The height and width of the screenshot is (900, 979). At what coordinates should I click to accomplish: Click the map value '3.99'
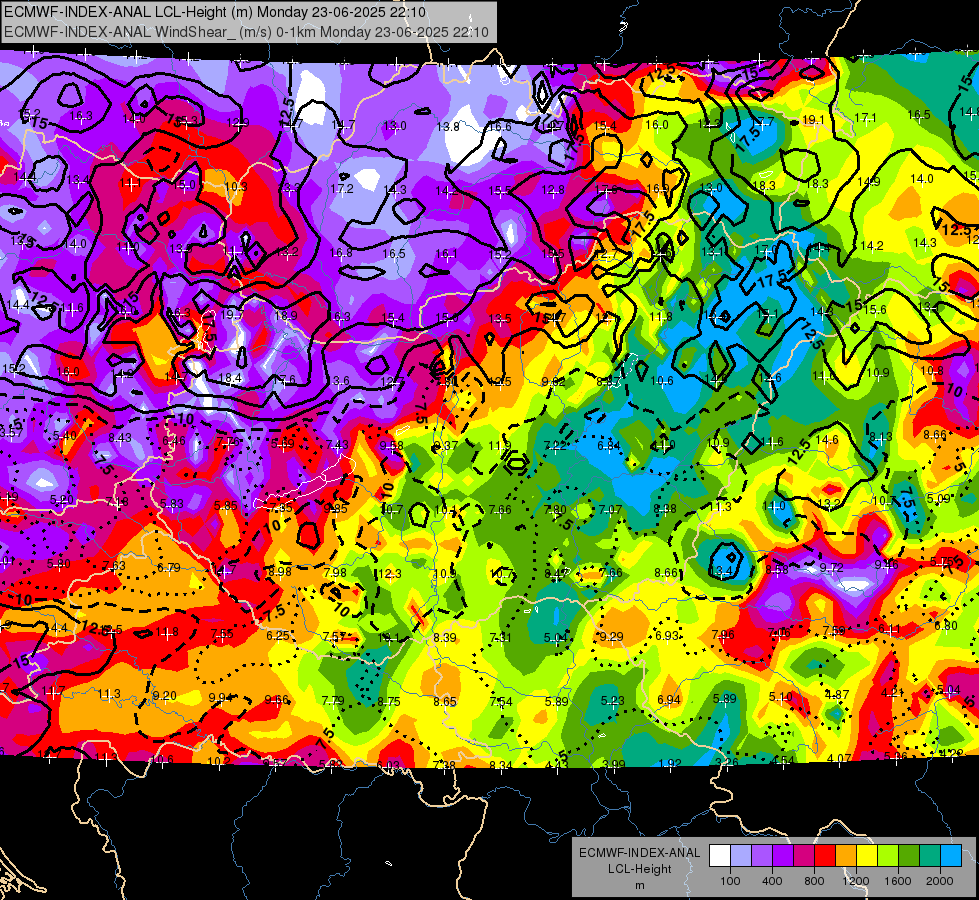(x=614, y=764)
